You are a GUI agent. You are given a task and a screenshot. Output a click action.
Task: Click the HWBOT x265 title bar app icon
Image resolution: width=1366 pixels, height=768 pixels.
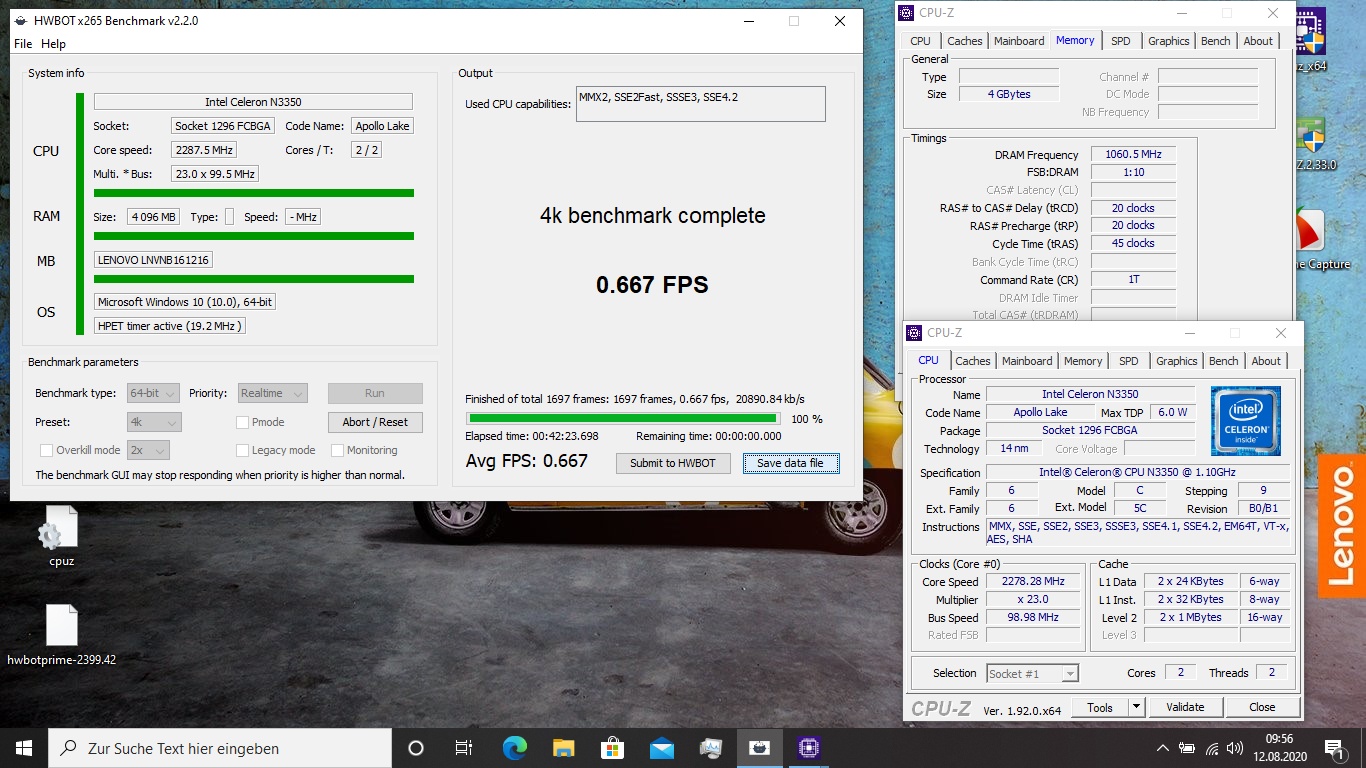[x=21, y=20]
